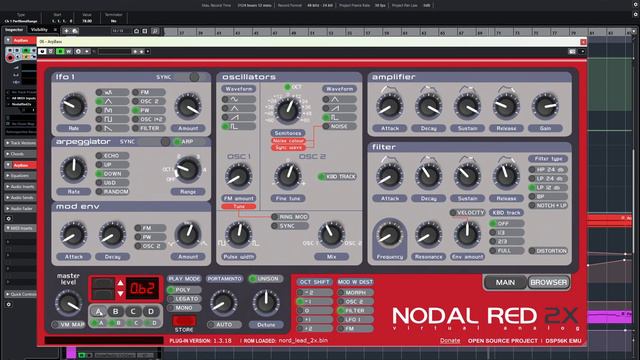Click the Add Track plus icon
Viewport: 640px width, 360px height.
pyautogui.click(x=66, y=31)
